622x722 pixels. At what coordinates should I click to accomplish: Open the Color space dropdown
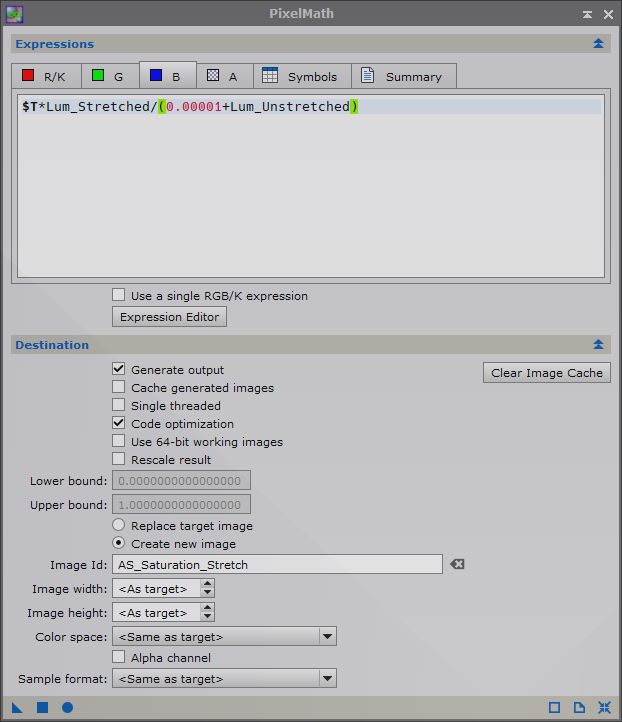point(225,637)
